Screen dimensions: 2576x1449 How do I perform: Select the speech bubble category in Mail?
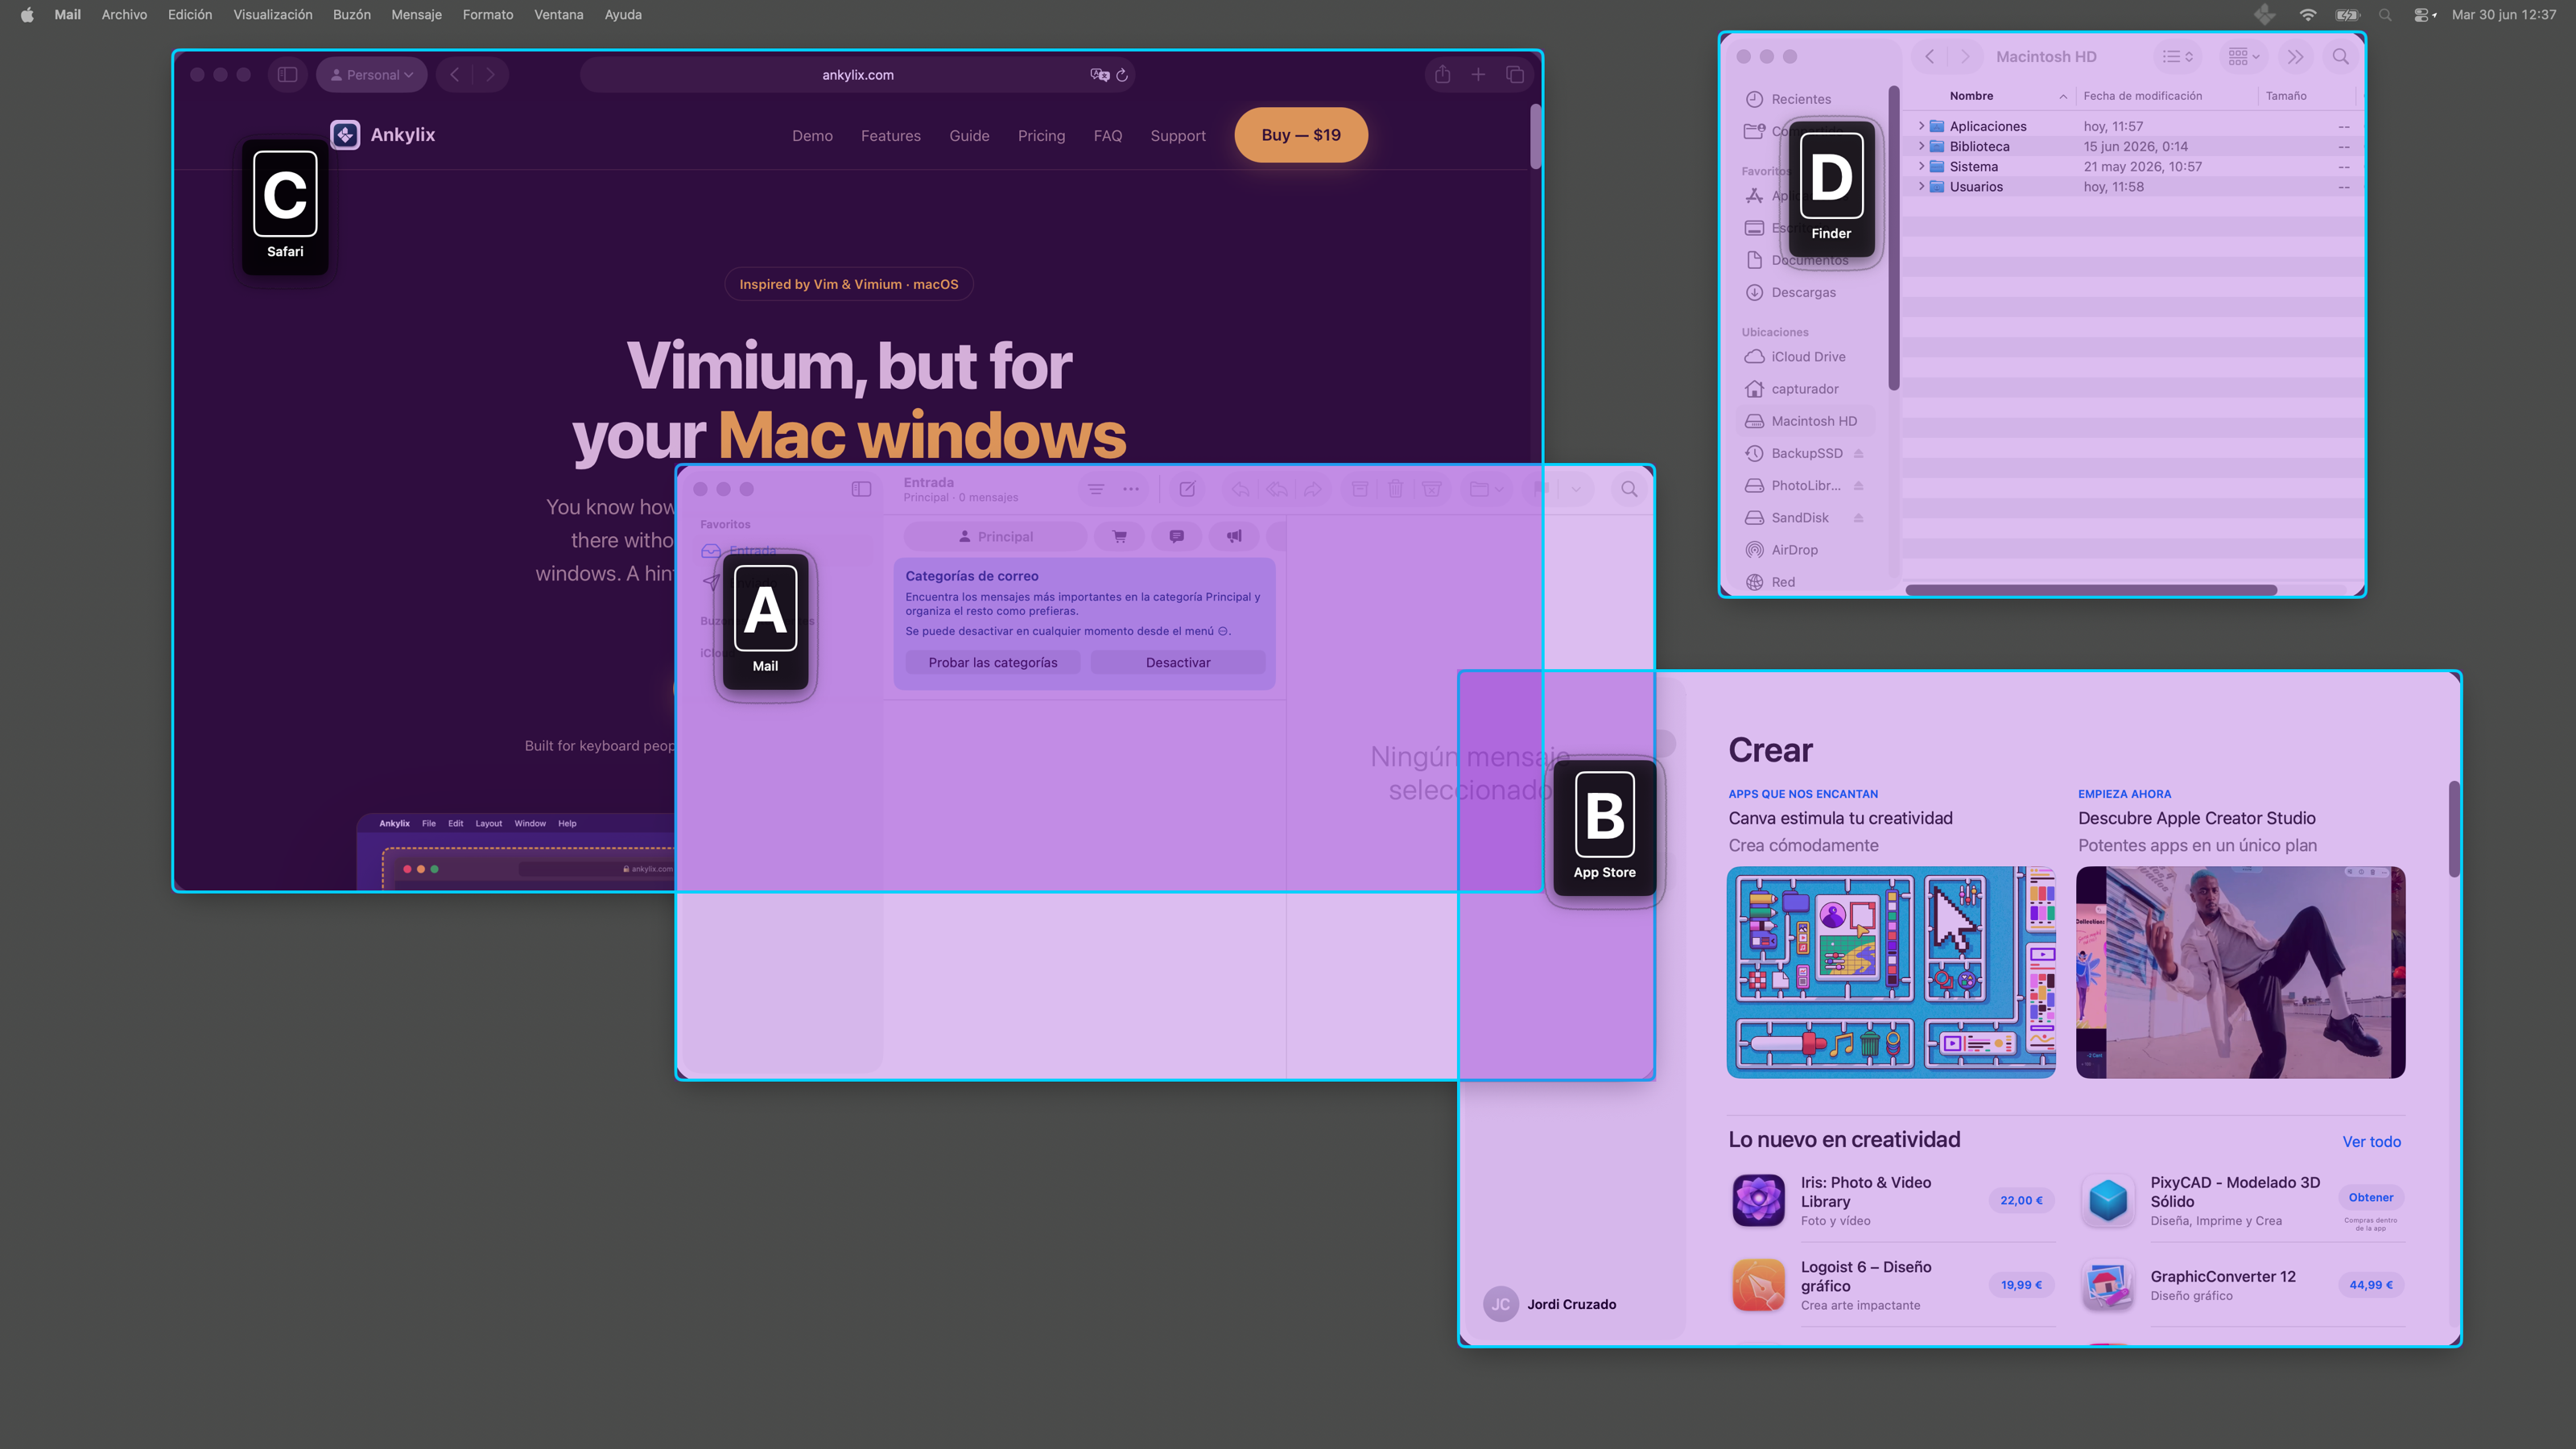(x=1177, y=537)
